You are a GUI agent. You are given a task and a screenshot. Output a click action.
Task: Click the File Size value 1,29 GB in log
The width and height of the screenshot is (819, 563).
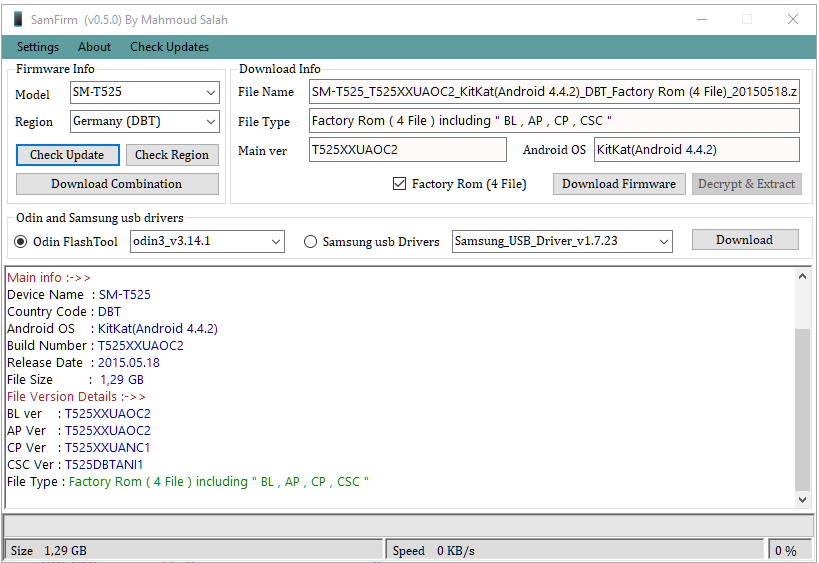coord(122,380)
